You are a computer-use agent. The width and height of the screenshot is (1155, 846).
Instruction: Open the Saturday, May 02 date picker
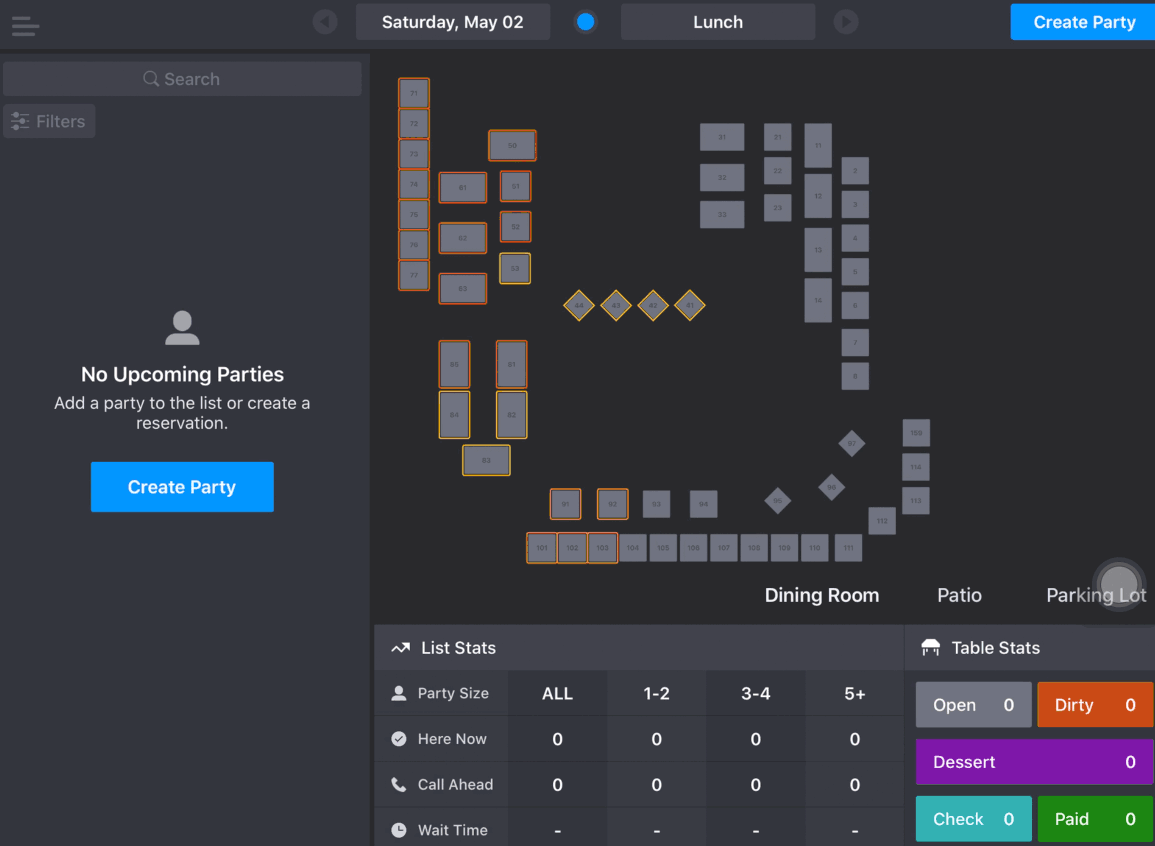click(x=452, y=22)
